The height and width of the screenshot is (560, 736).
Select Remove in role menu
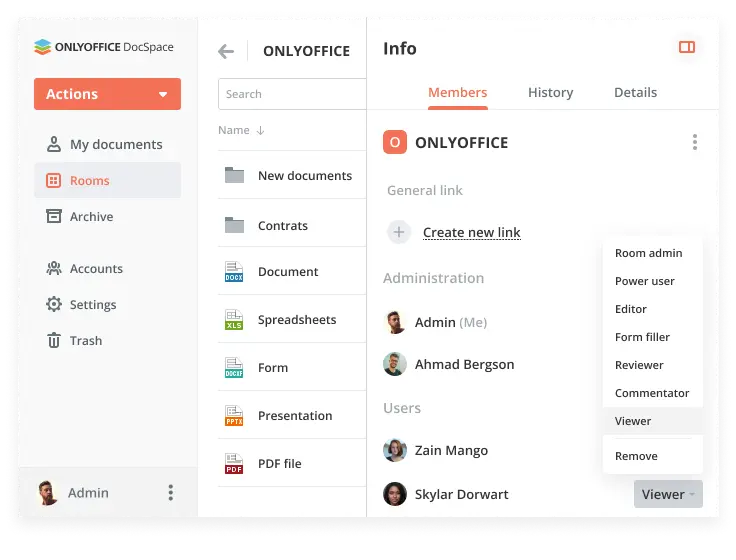[x=652, y=456]
